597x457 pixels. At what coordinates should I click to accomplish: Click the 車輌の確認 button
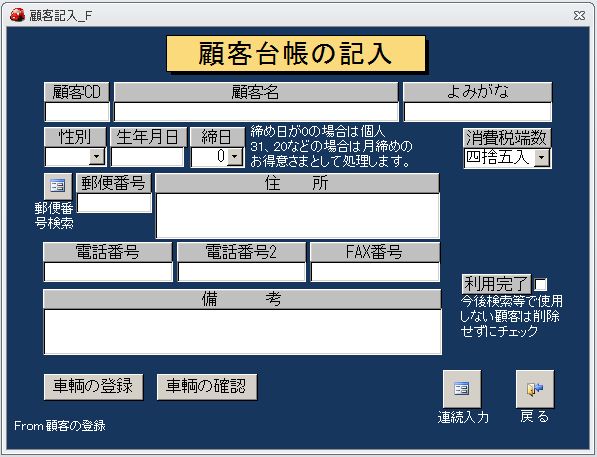pyautogui.click(x=207, y=387)
